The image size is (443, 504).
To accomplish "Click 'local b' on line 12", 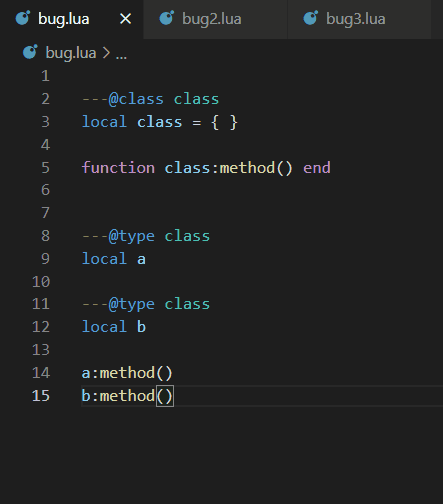I will pyautogui.click(x=114, y=327).
